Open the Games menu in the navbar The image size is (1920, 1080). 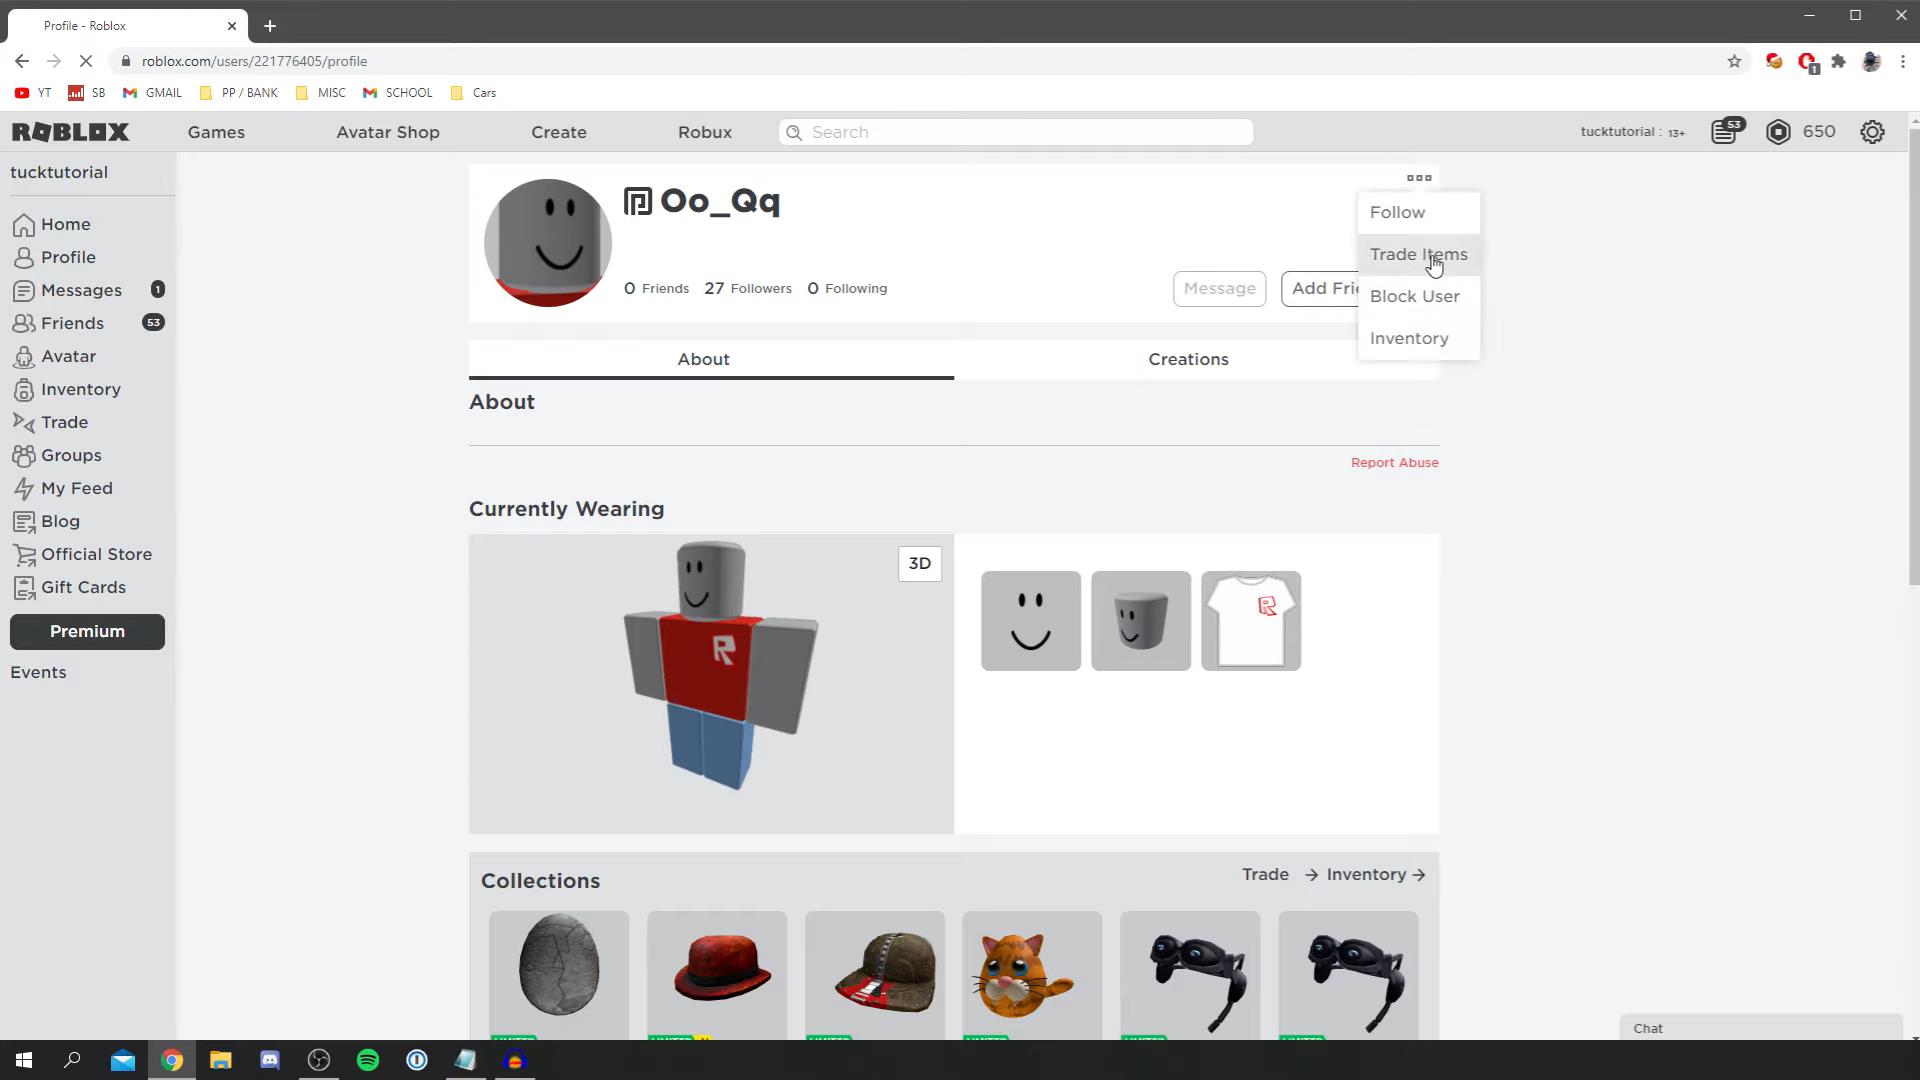pos(216,132)
